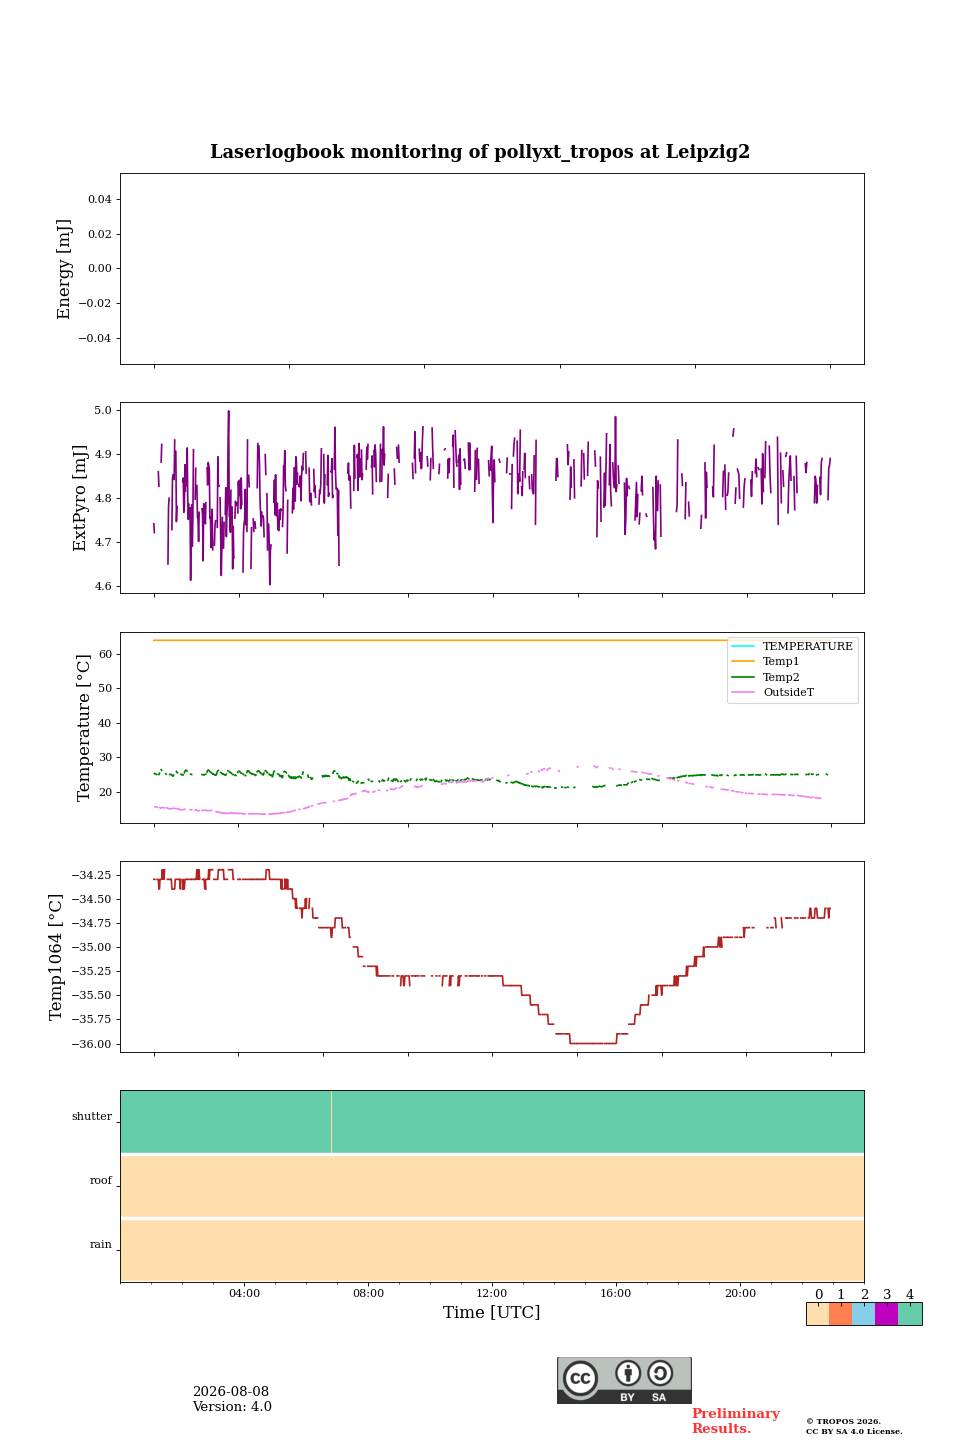The height and width of the screenshot is (1440, 960).
Task: Click the roof status band
Action: [x=492, y=1186]
